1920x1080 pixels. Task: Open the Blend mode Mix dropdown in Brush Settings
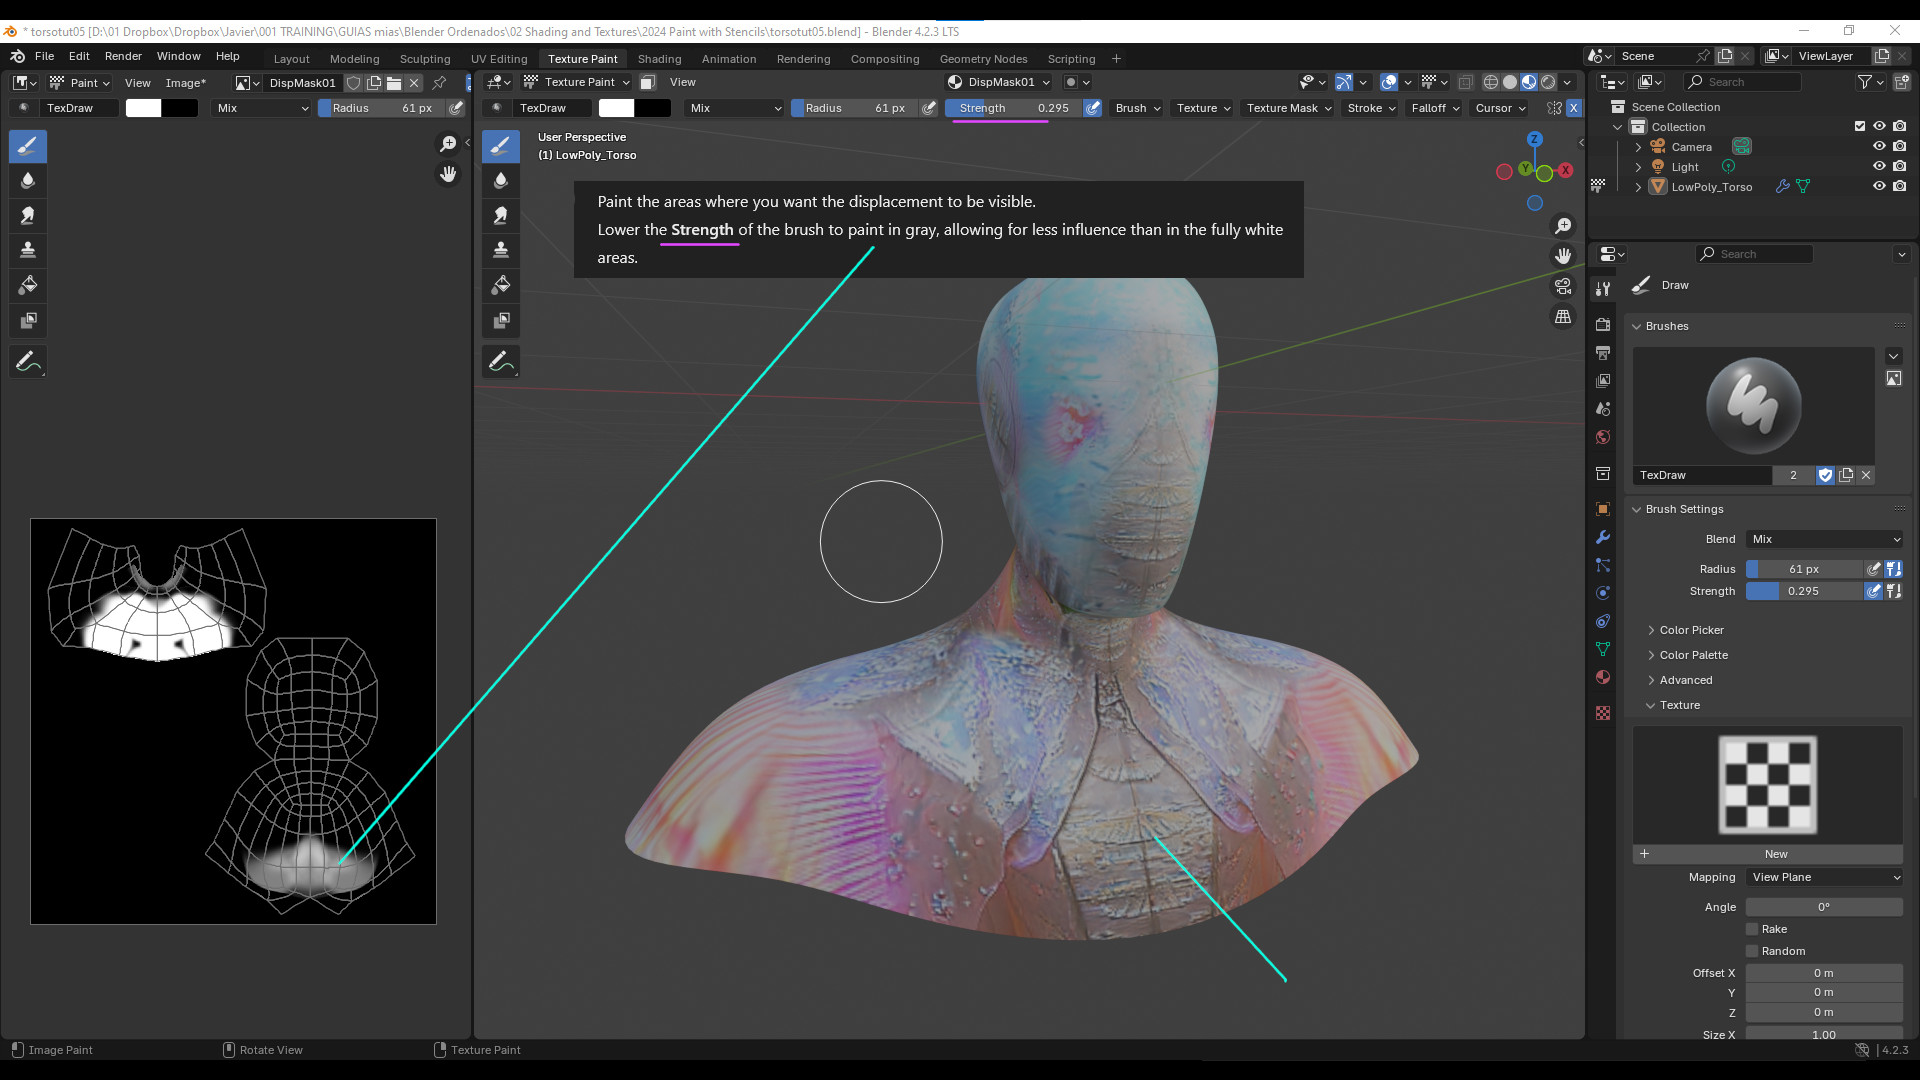pyautogui.click(x=1824, y=539)
